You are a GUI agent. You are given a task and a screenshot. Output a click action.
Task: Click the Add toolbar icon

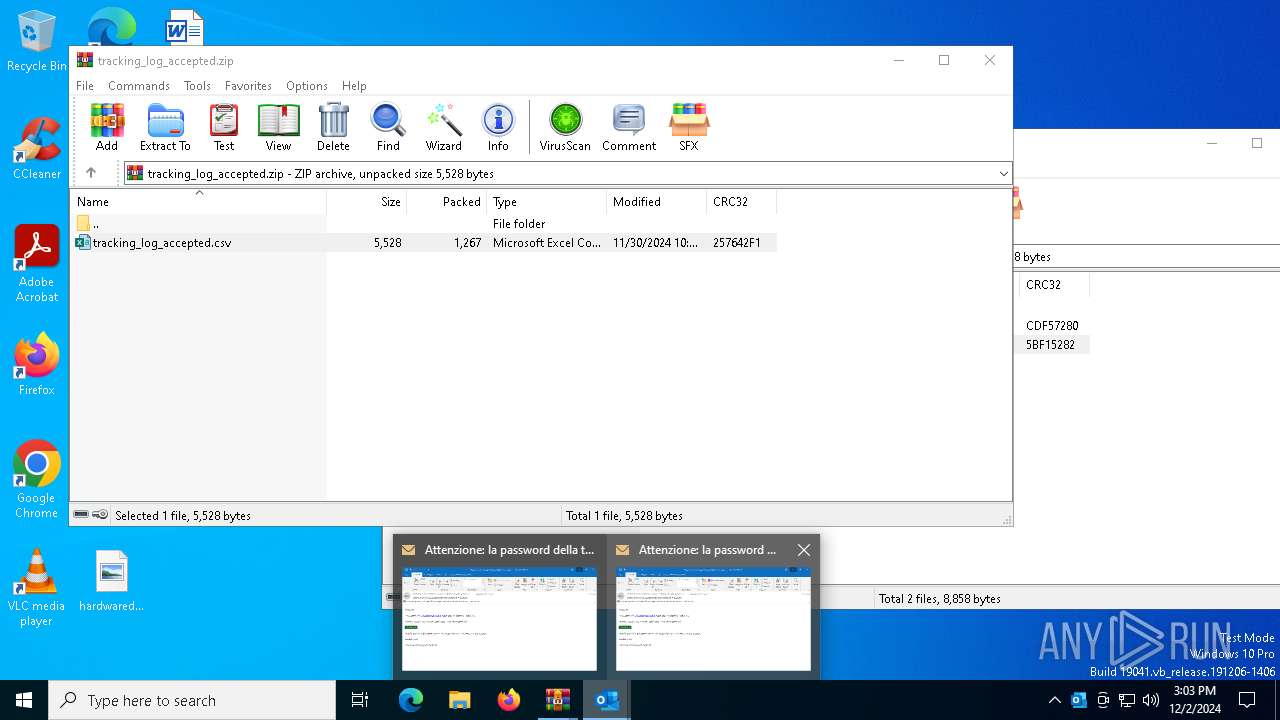pos(107,127)
